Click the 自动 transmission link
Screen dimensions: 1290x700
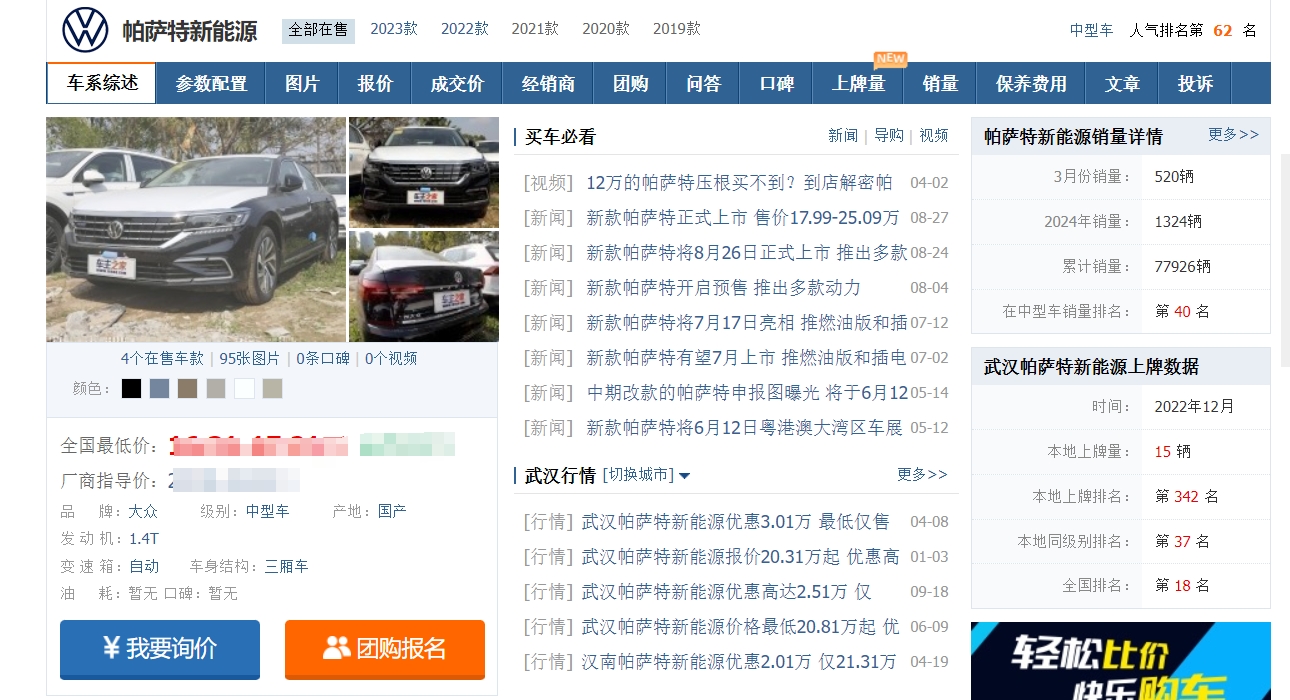click(144, 566)
